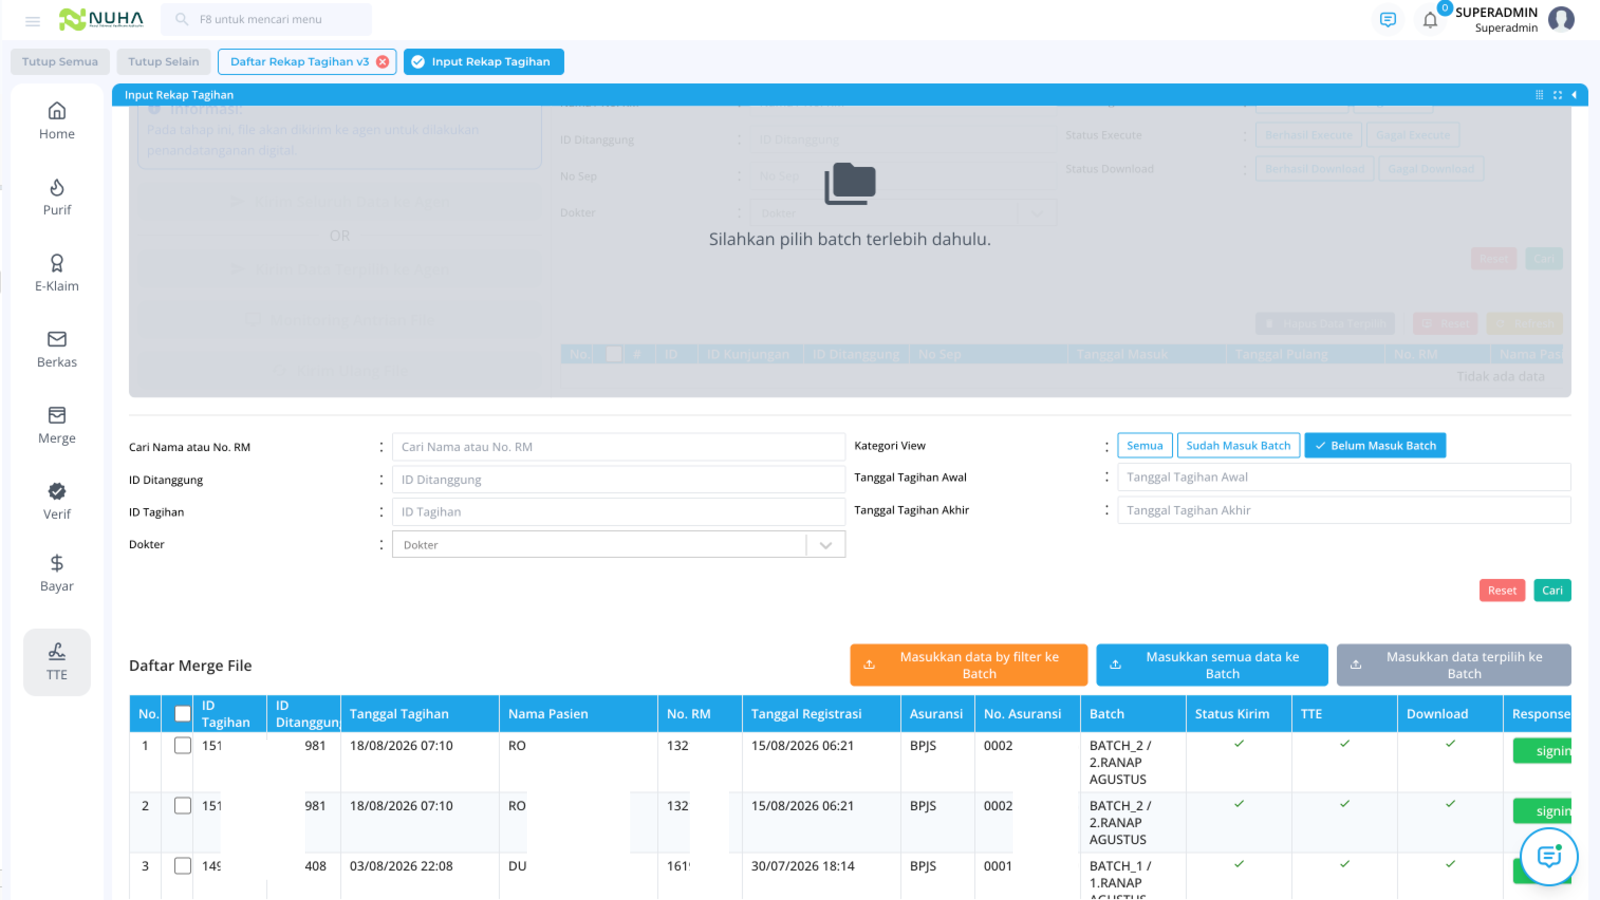This screenshot has width=1600, height=900.
Task: Check the row 3 checkbox
Action: click(182, 866)
